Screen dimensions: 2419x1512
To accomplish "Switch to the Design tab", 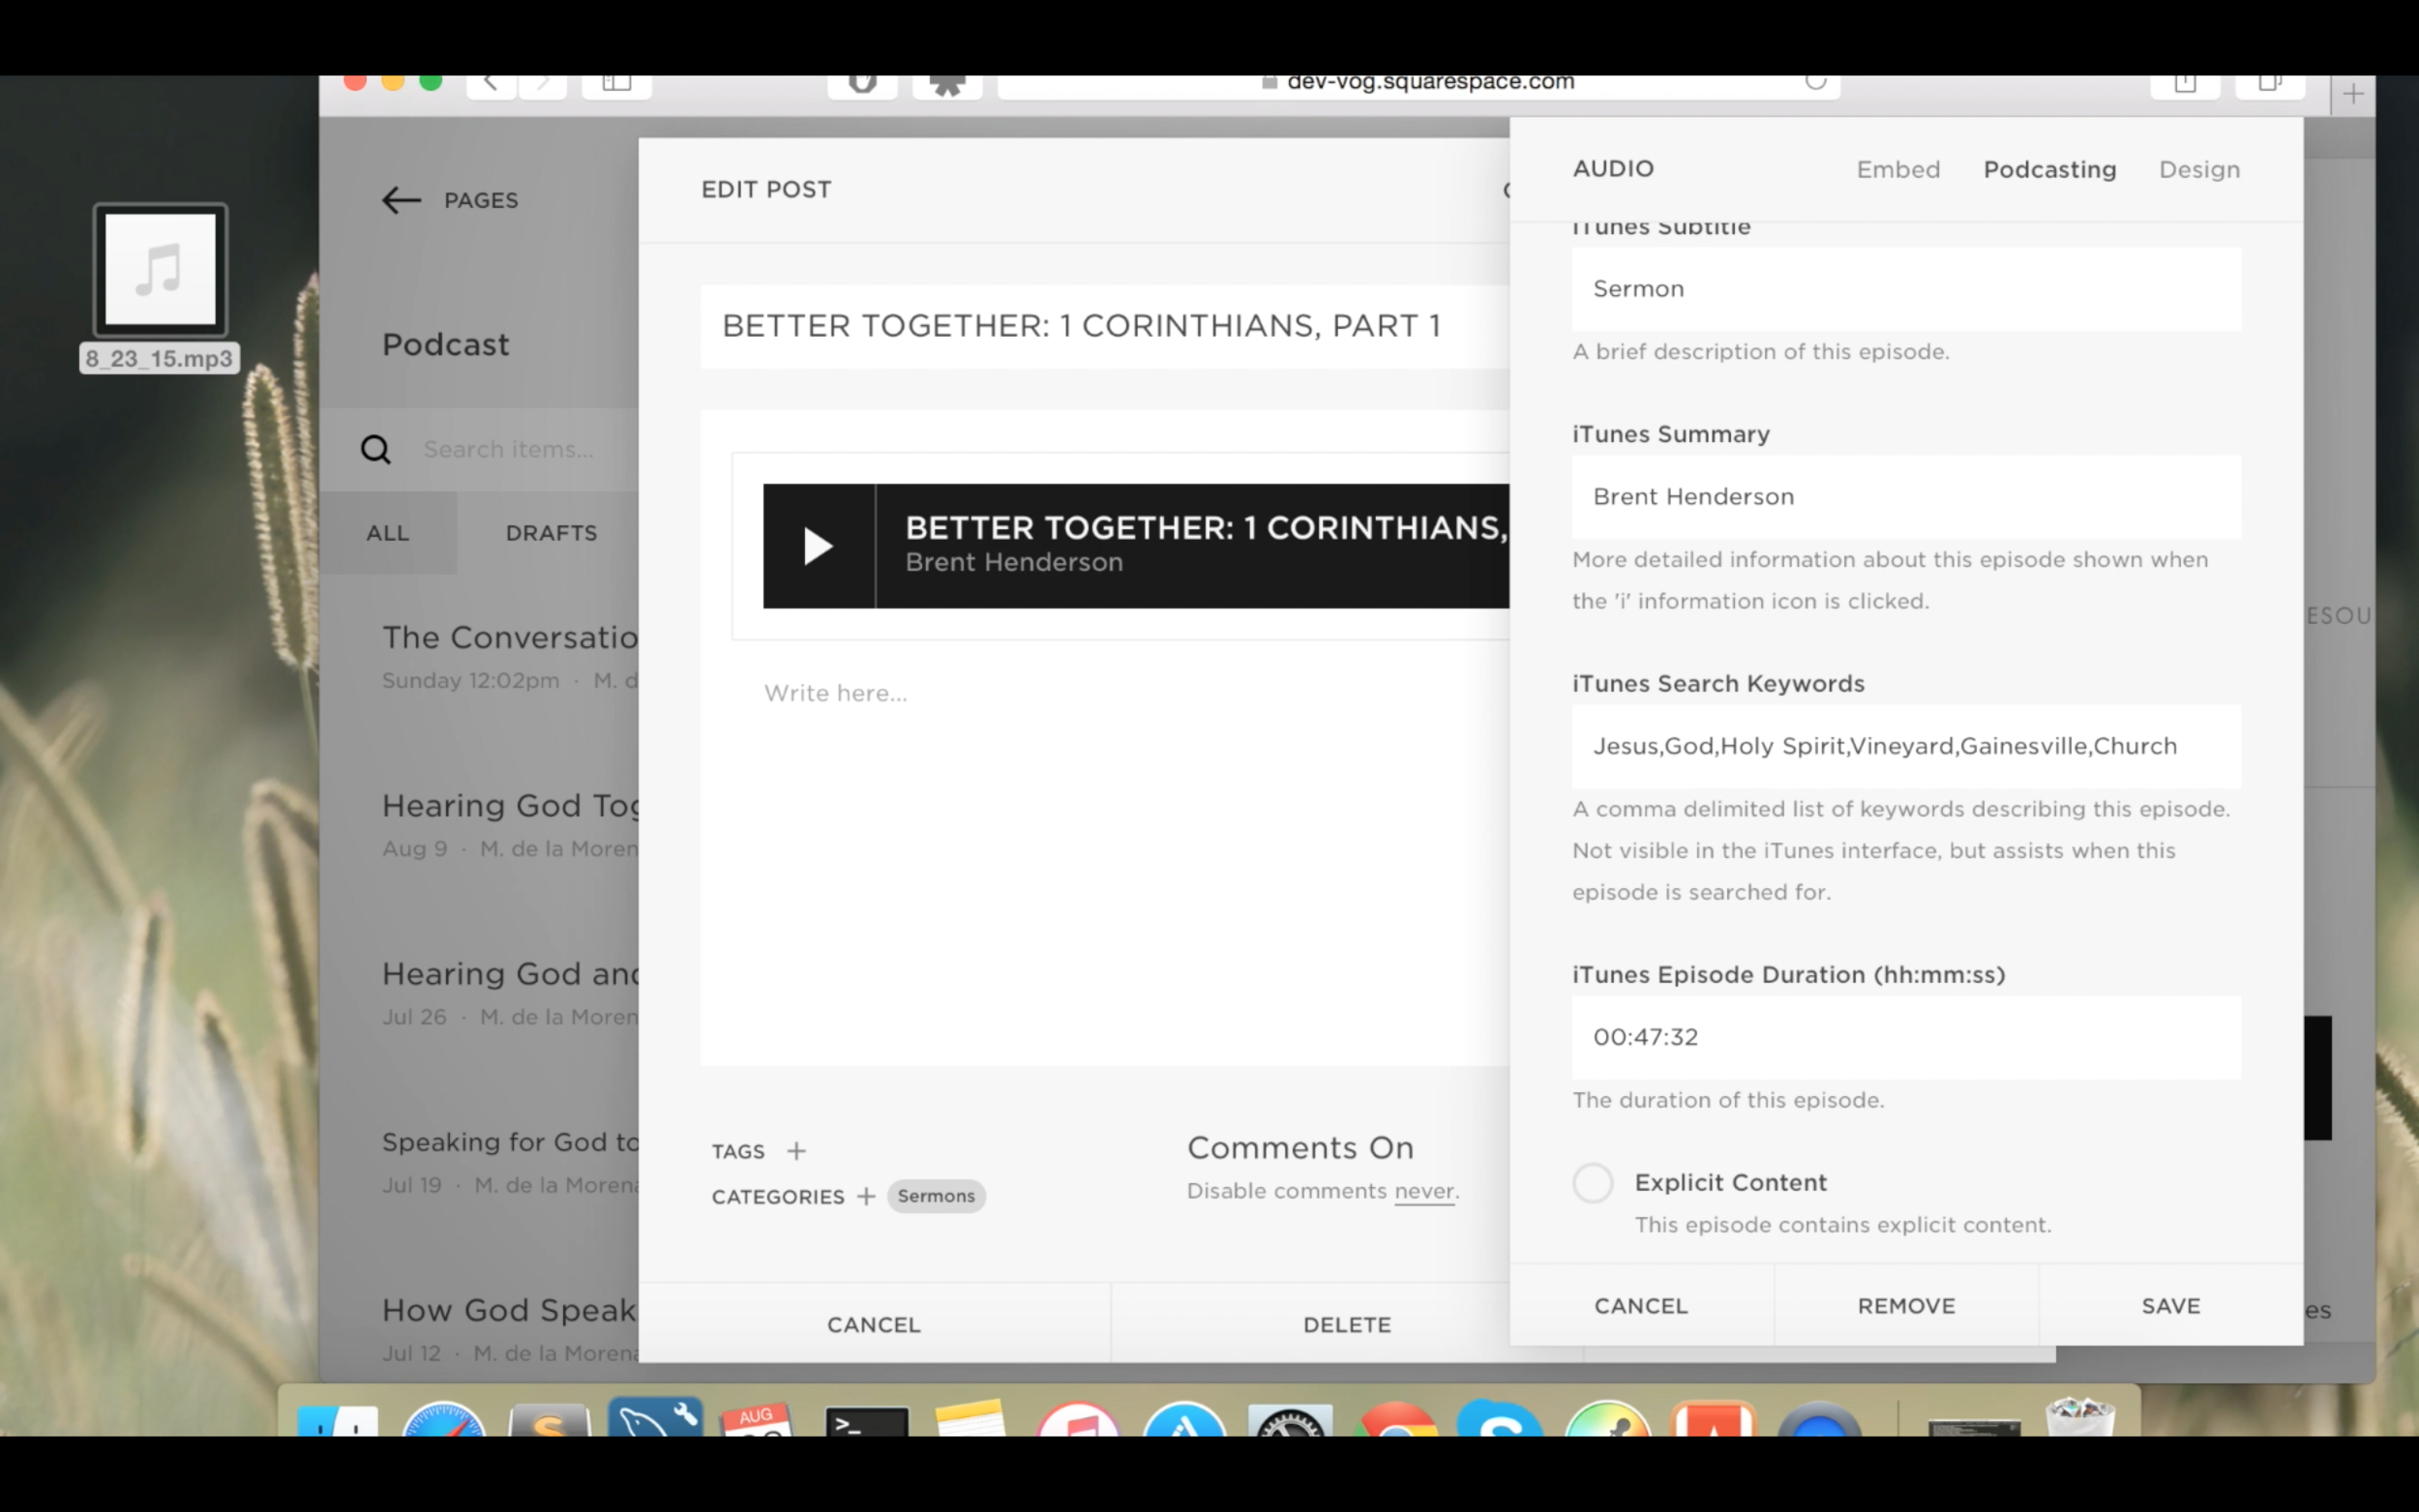I will coord(2199,170).
